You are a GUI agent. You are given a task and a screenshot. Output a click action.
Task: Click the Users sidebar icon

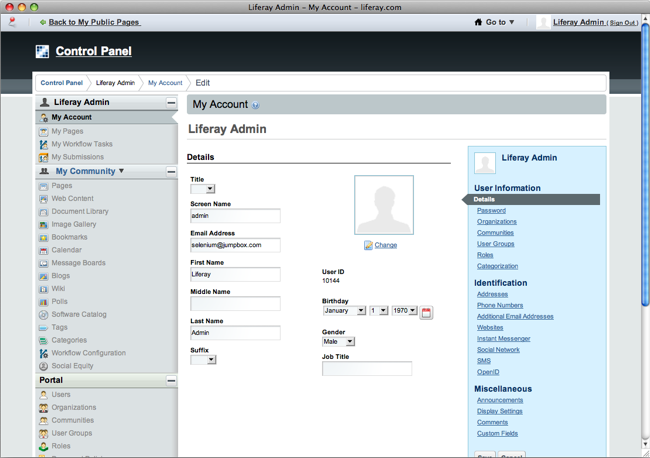coord(44,395)
